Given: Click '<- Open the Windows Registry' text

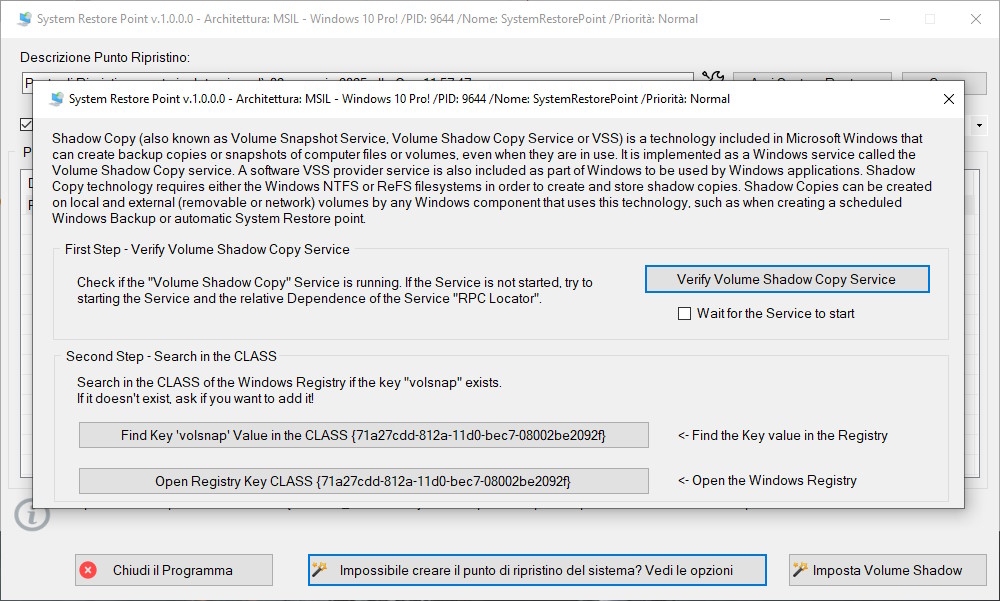Looking at the screenshot, I should (x=767, y=480).
